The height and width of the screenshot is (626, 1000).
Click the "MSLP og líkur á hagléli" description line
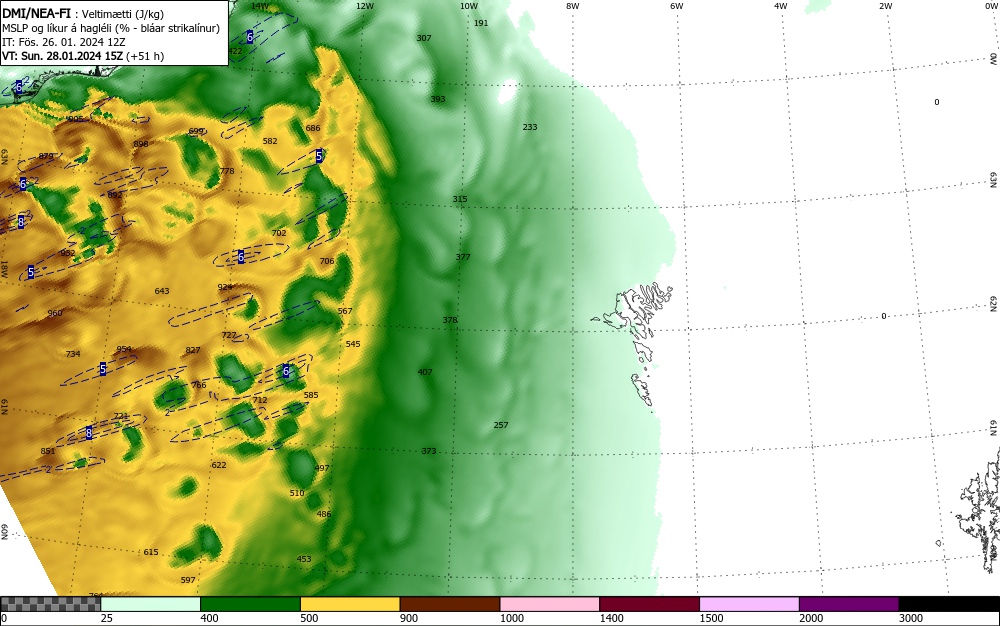click(111, 28)
